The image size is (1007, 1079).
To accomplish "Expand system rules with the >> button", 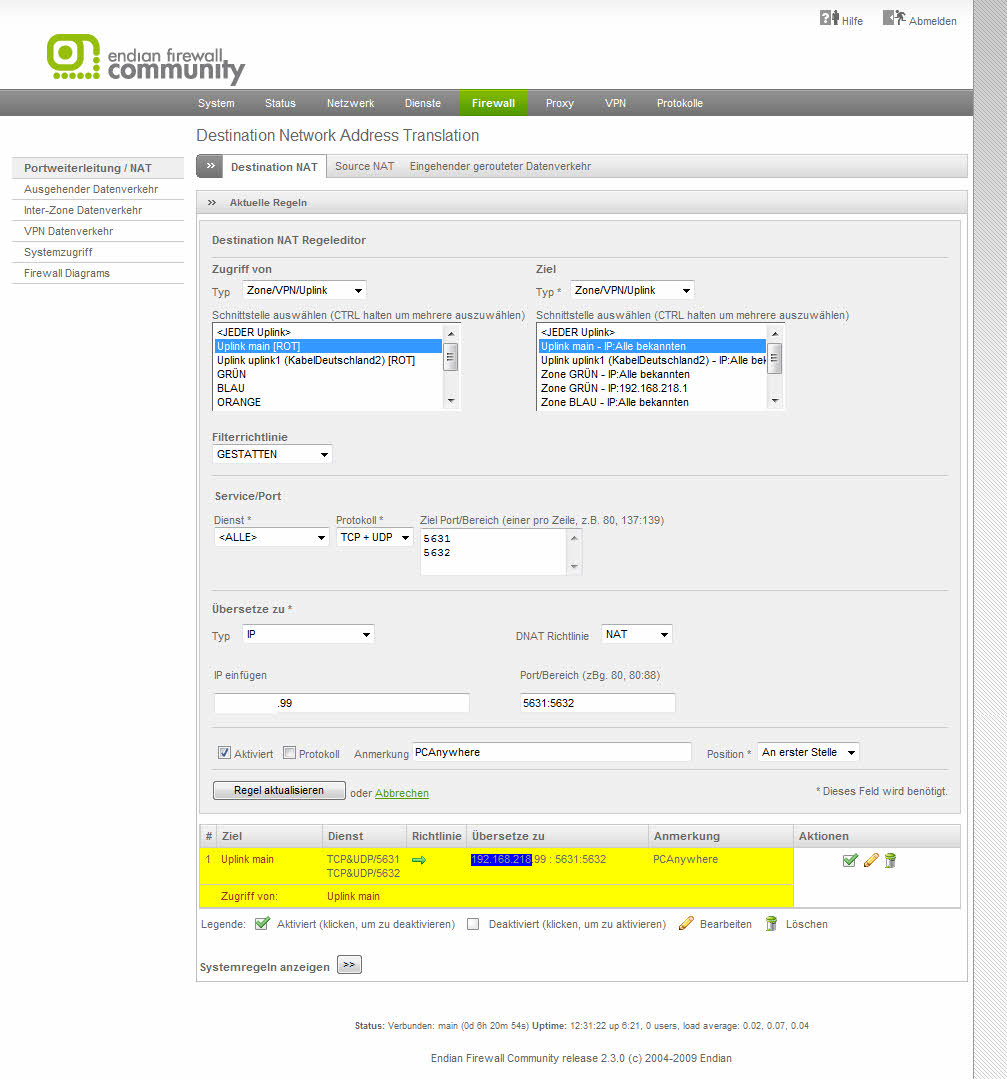I will (349, 965).
